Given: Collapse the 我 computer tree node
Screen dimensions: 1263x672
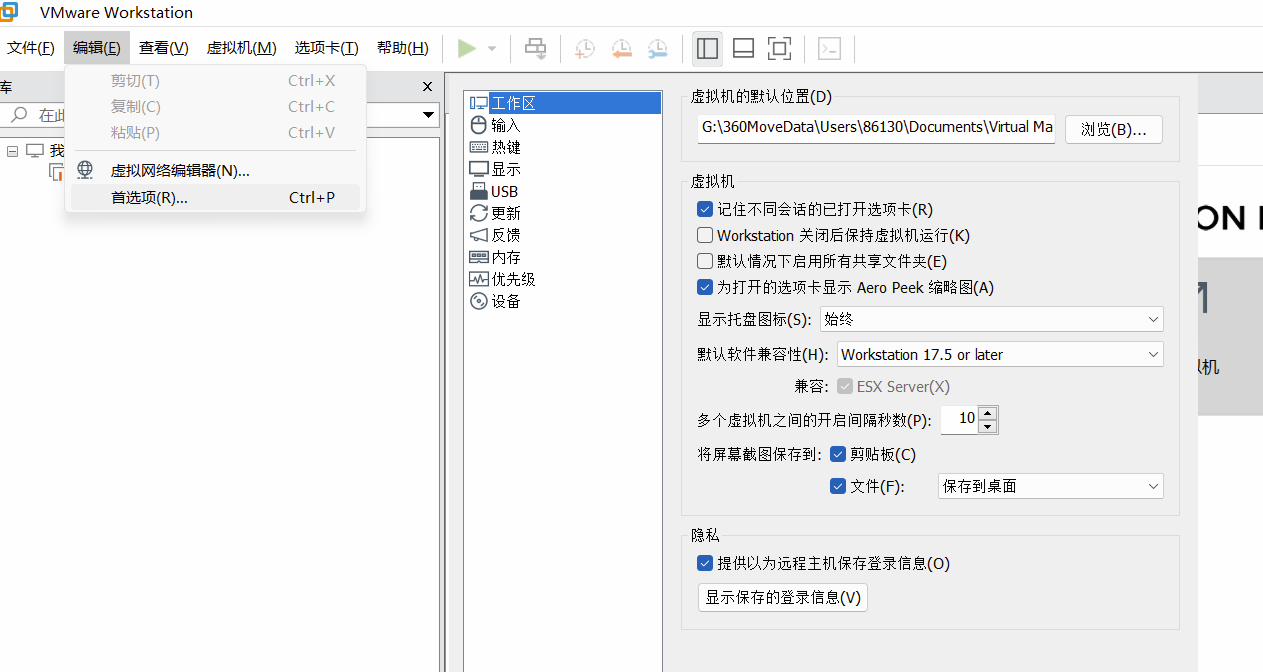Looking at the screenshot, I should pos(12,151).
